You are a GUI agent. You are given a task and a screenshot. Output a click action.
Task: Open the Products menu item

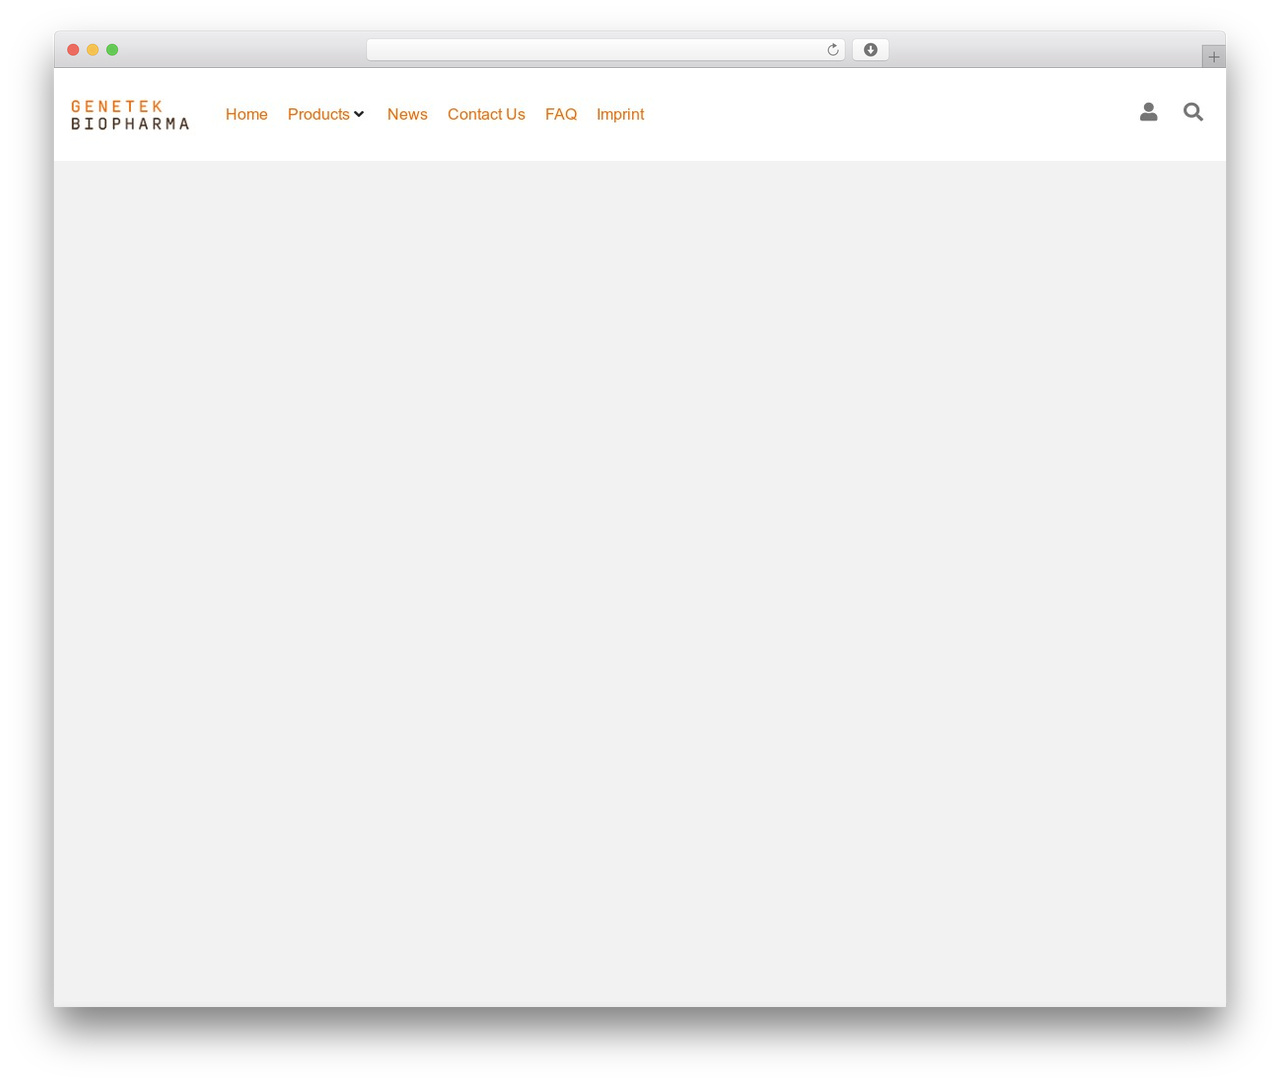318,114
